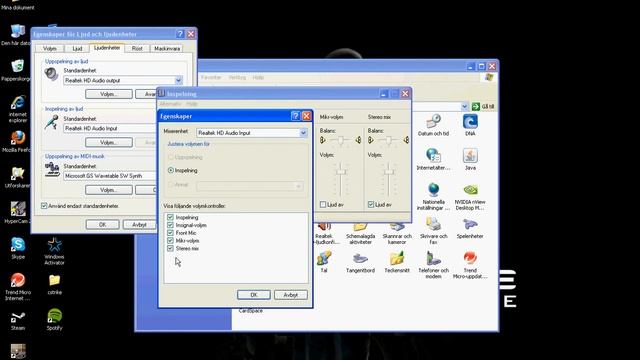Screen dimensions: 640x360
Task: Open the Realtek HD Audio Input playback-dialog dropdown
Action: tap(110, 128)
